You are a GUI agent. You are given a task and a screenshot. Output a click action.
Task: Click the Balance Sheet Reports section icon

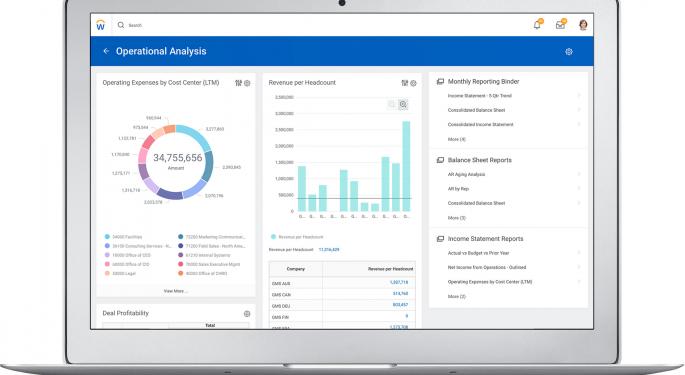[x=440, y=160]
